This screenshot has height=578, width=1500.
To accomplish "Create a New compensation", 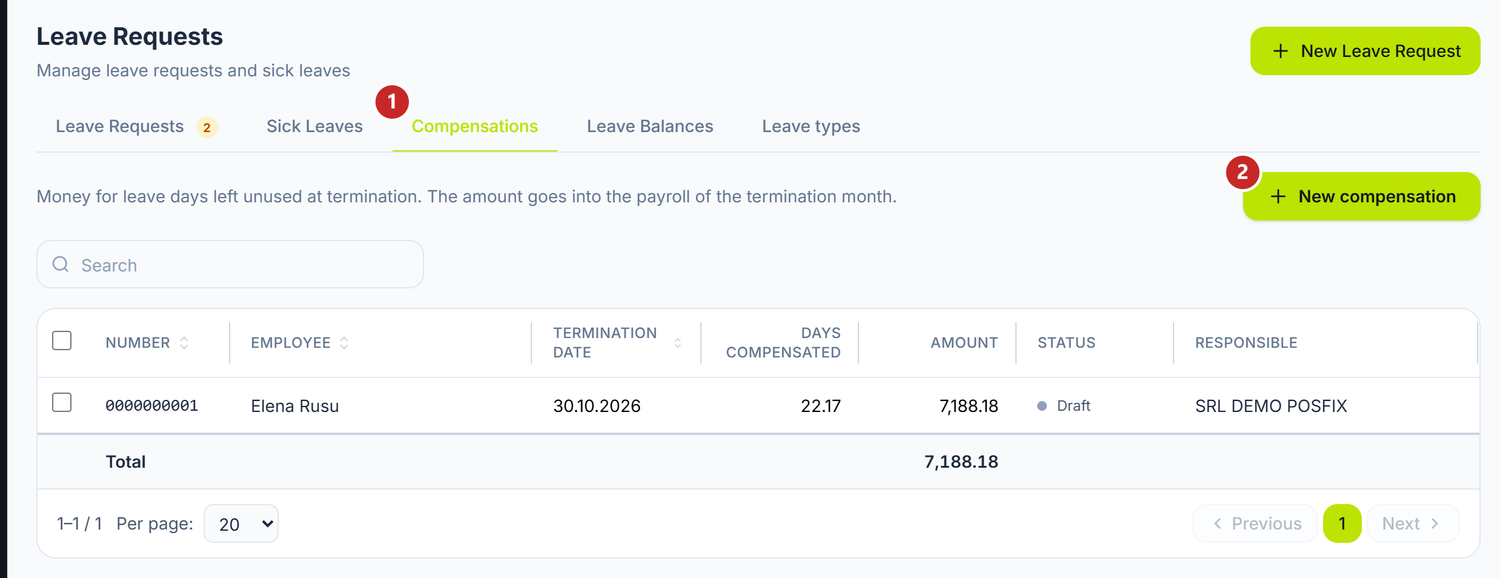I will click(1361, 197).
